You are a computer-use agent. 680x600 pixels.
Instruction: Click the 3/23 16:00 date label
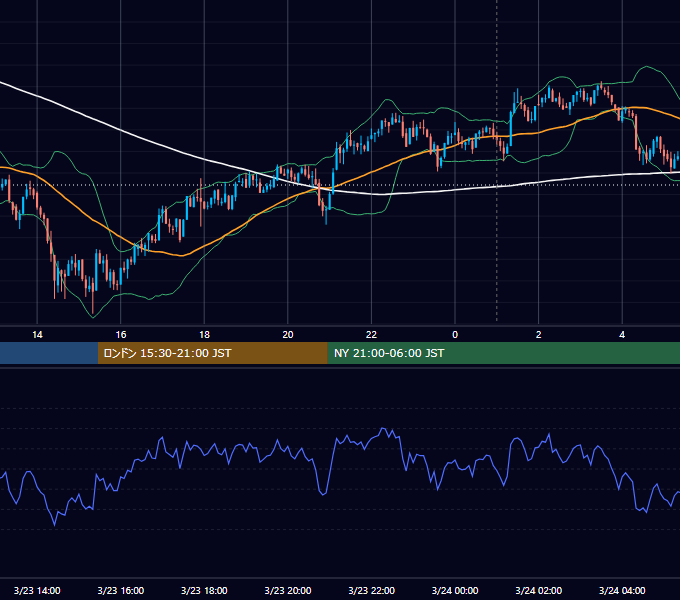(121, 590)
